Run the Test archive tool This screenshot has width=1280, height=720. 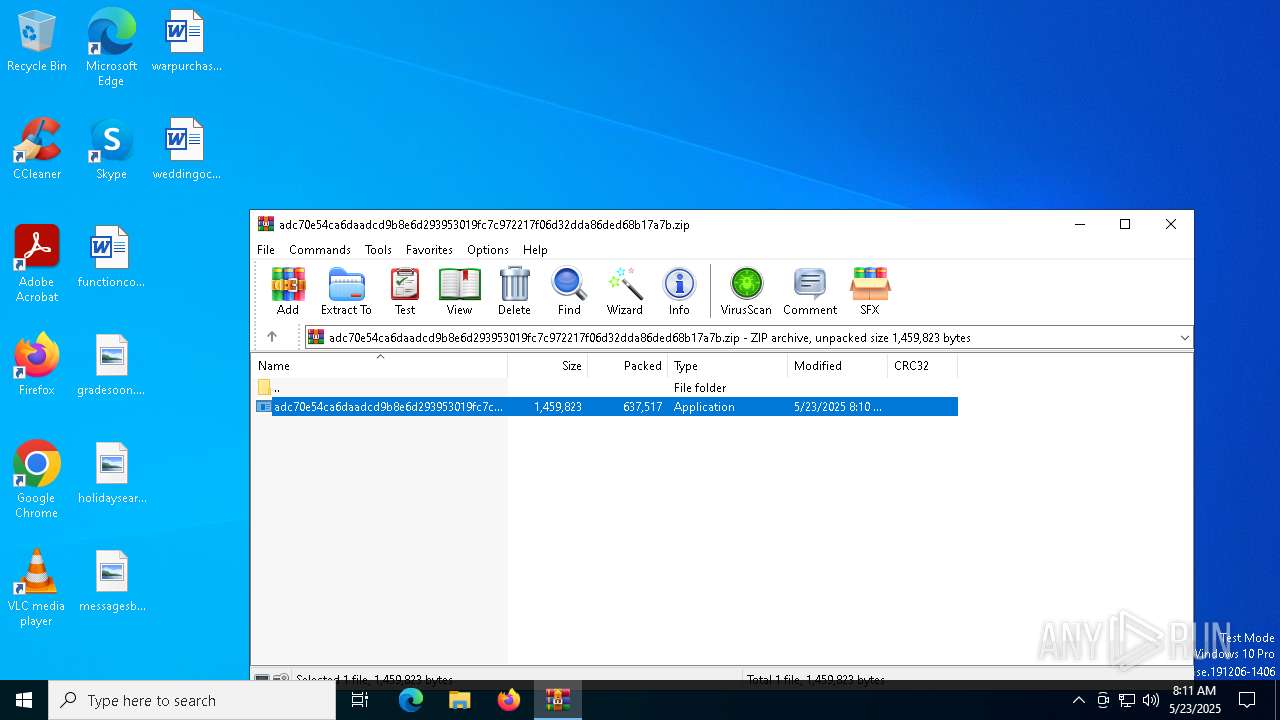[x=405, y=291]
